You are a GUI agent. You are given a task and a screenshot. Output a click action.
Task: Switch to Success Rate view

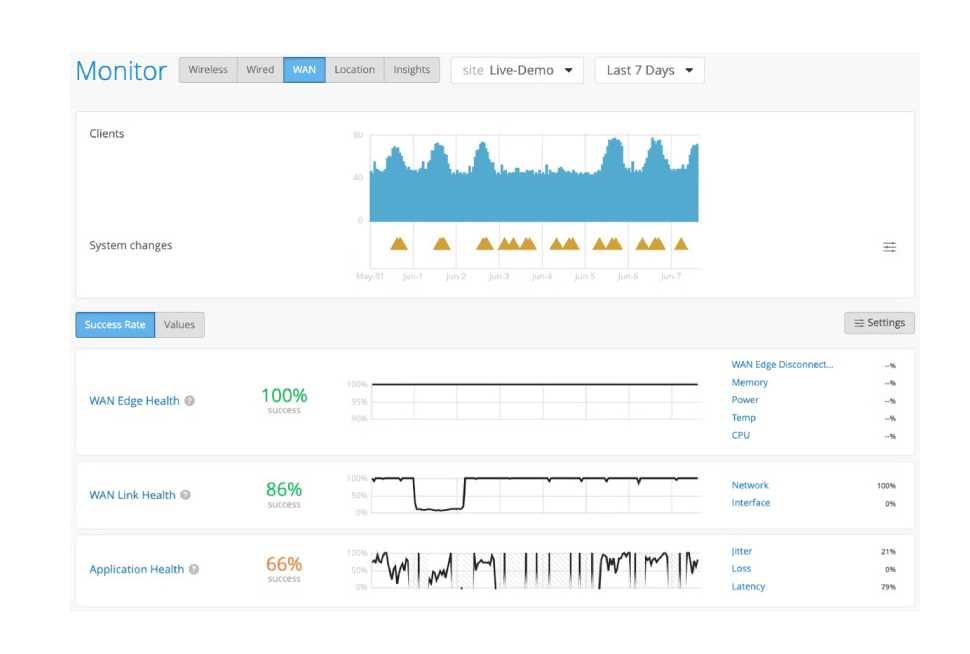tap(115, 325)
